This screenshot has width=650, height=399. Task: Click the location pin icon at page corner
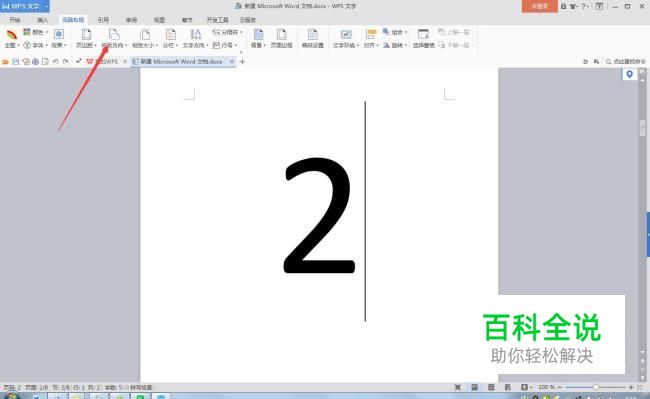pyautogui.click(x=629, y=74)
